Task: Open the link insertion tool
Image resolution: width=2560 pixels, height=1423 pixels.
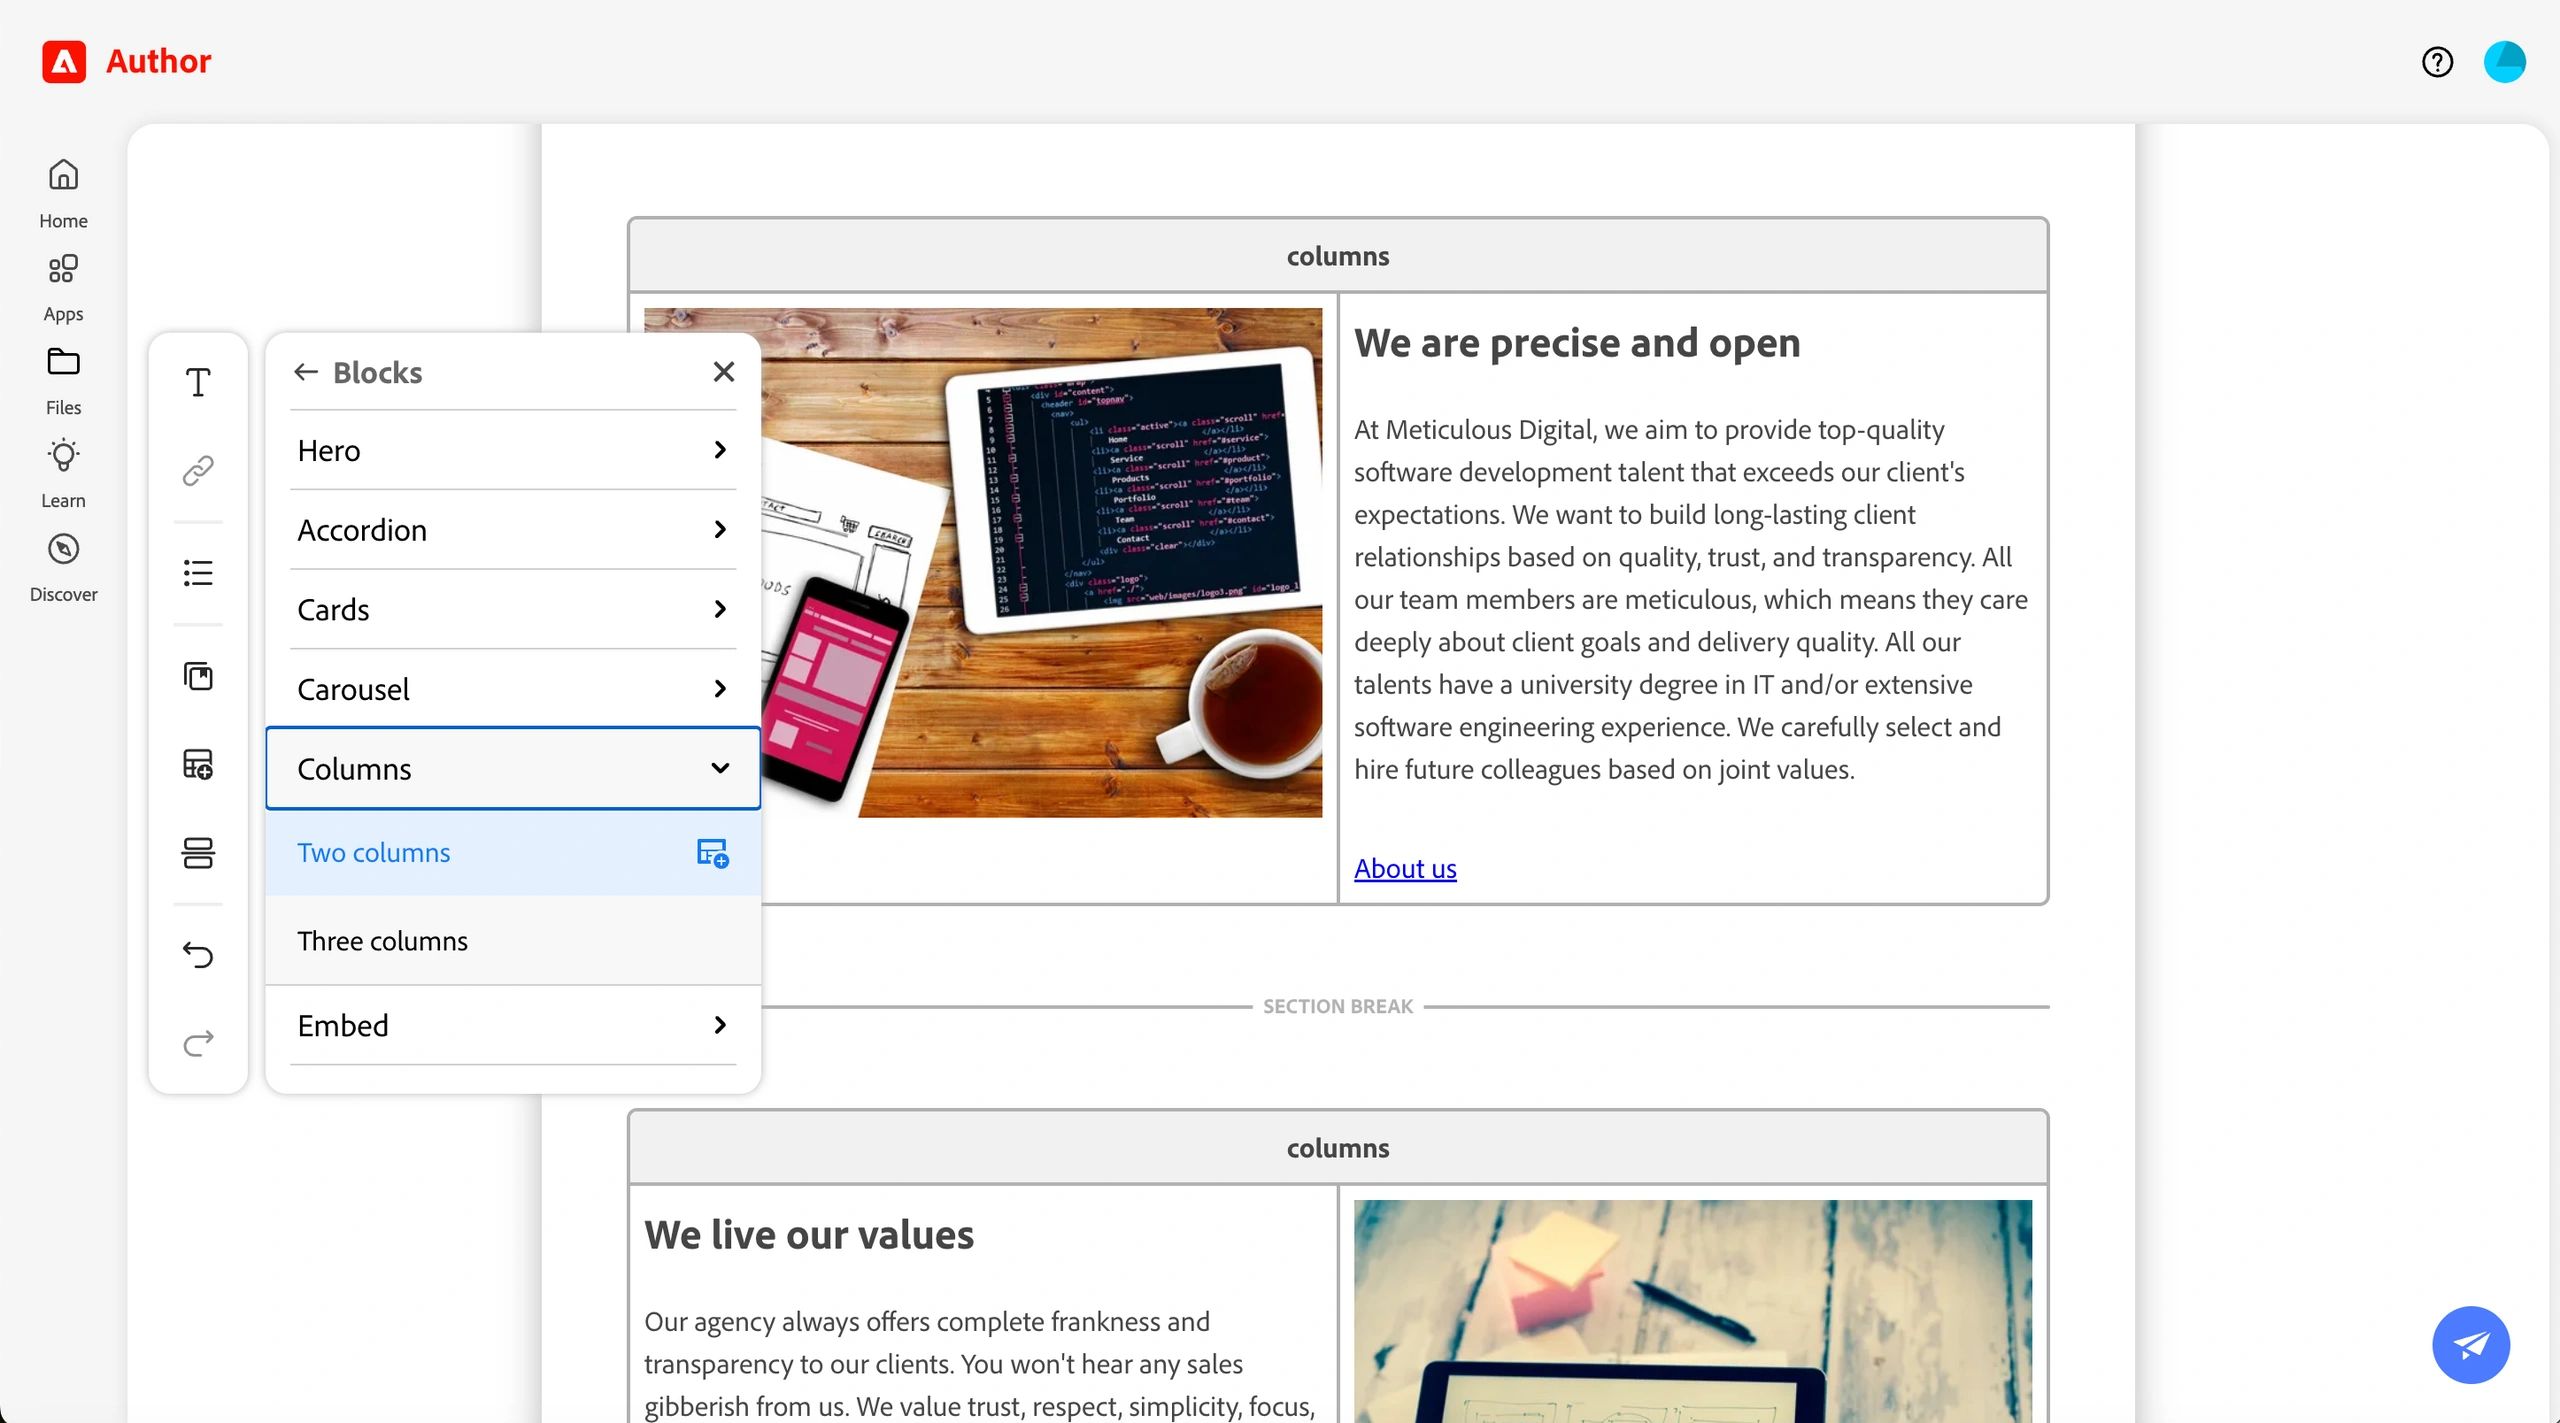Action: [198, 470]
